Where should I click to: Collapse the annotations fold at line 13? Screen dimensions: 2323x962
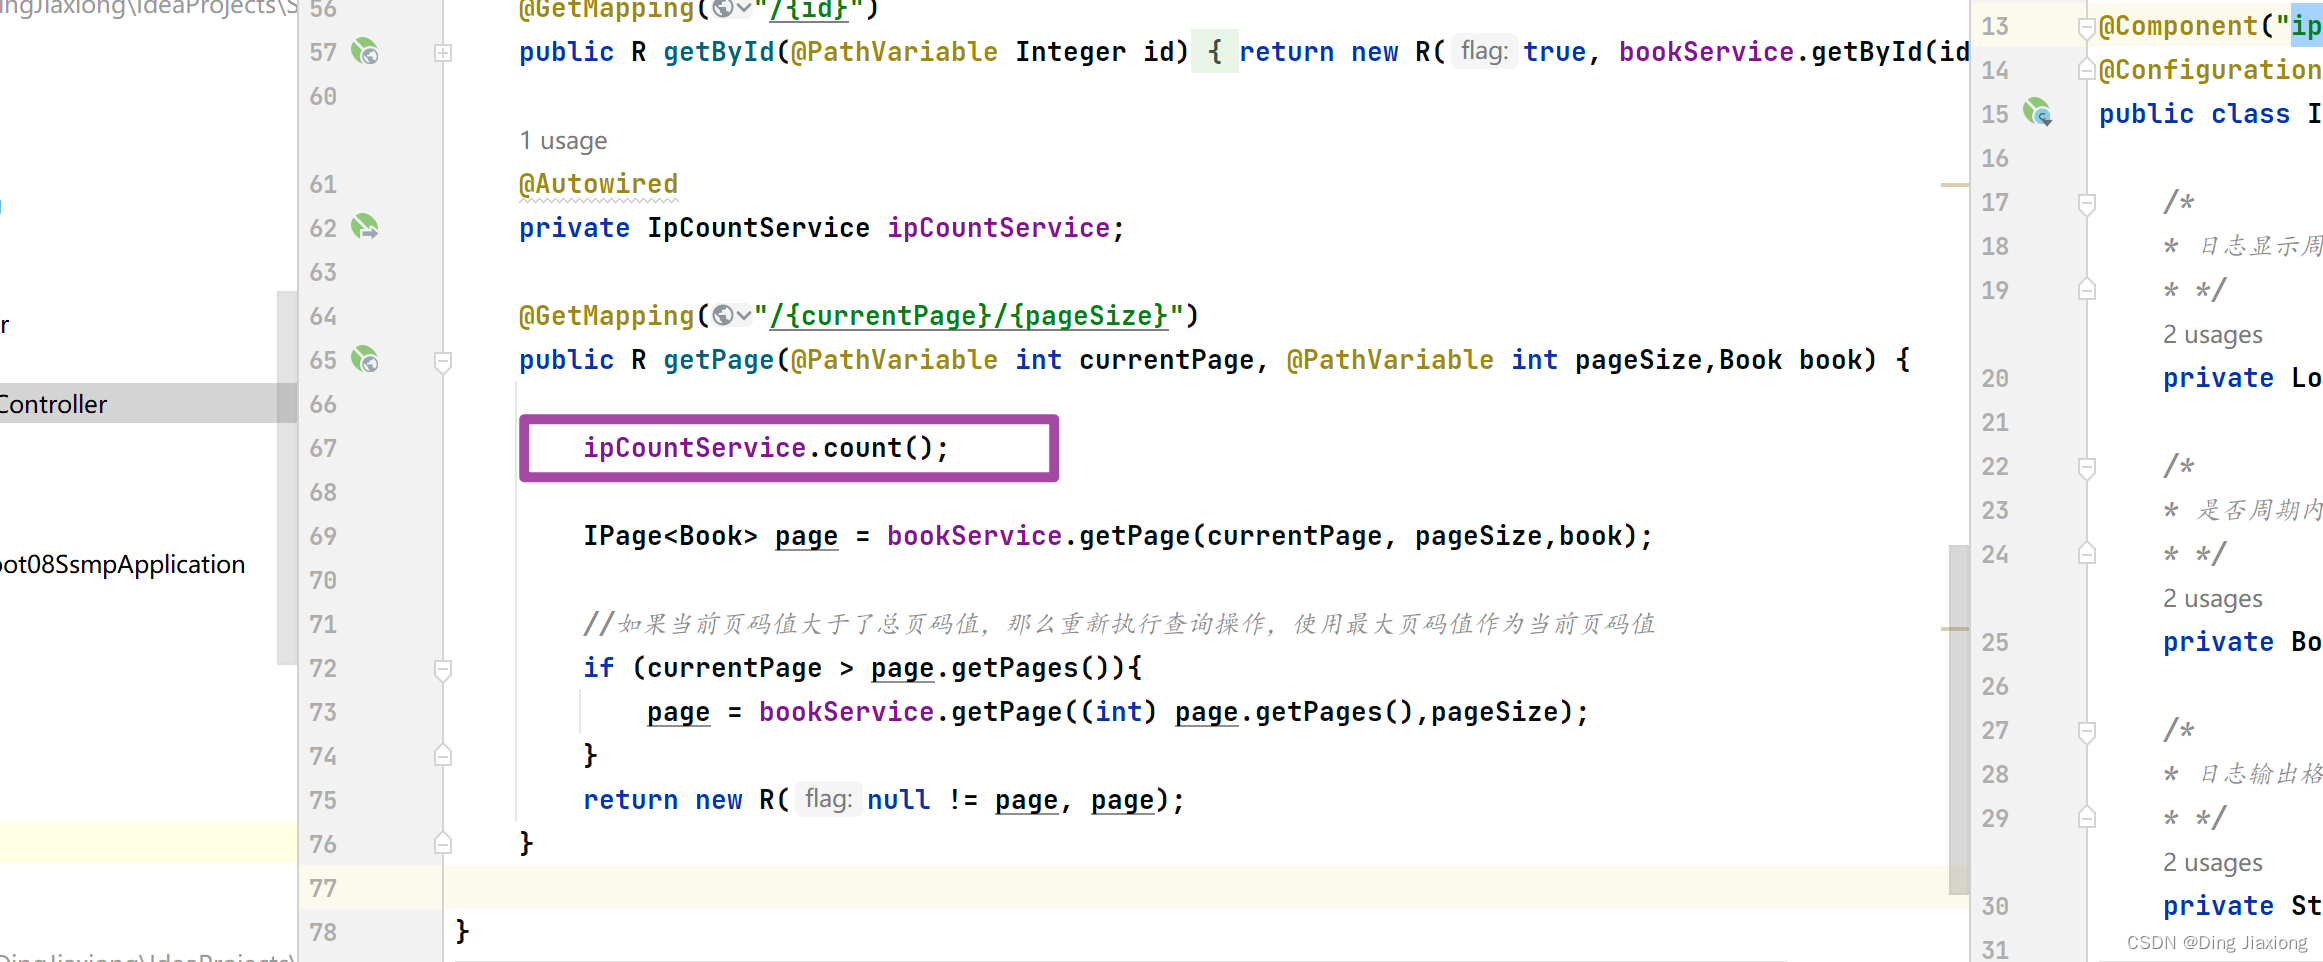pyautogui.click(x=2087, y=28)
